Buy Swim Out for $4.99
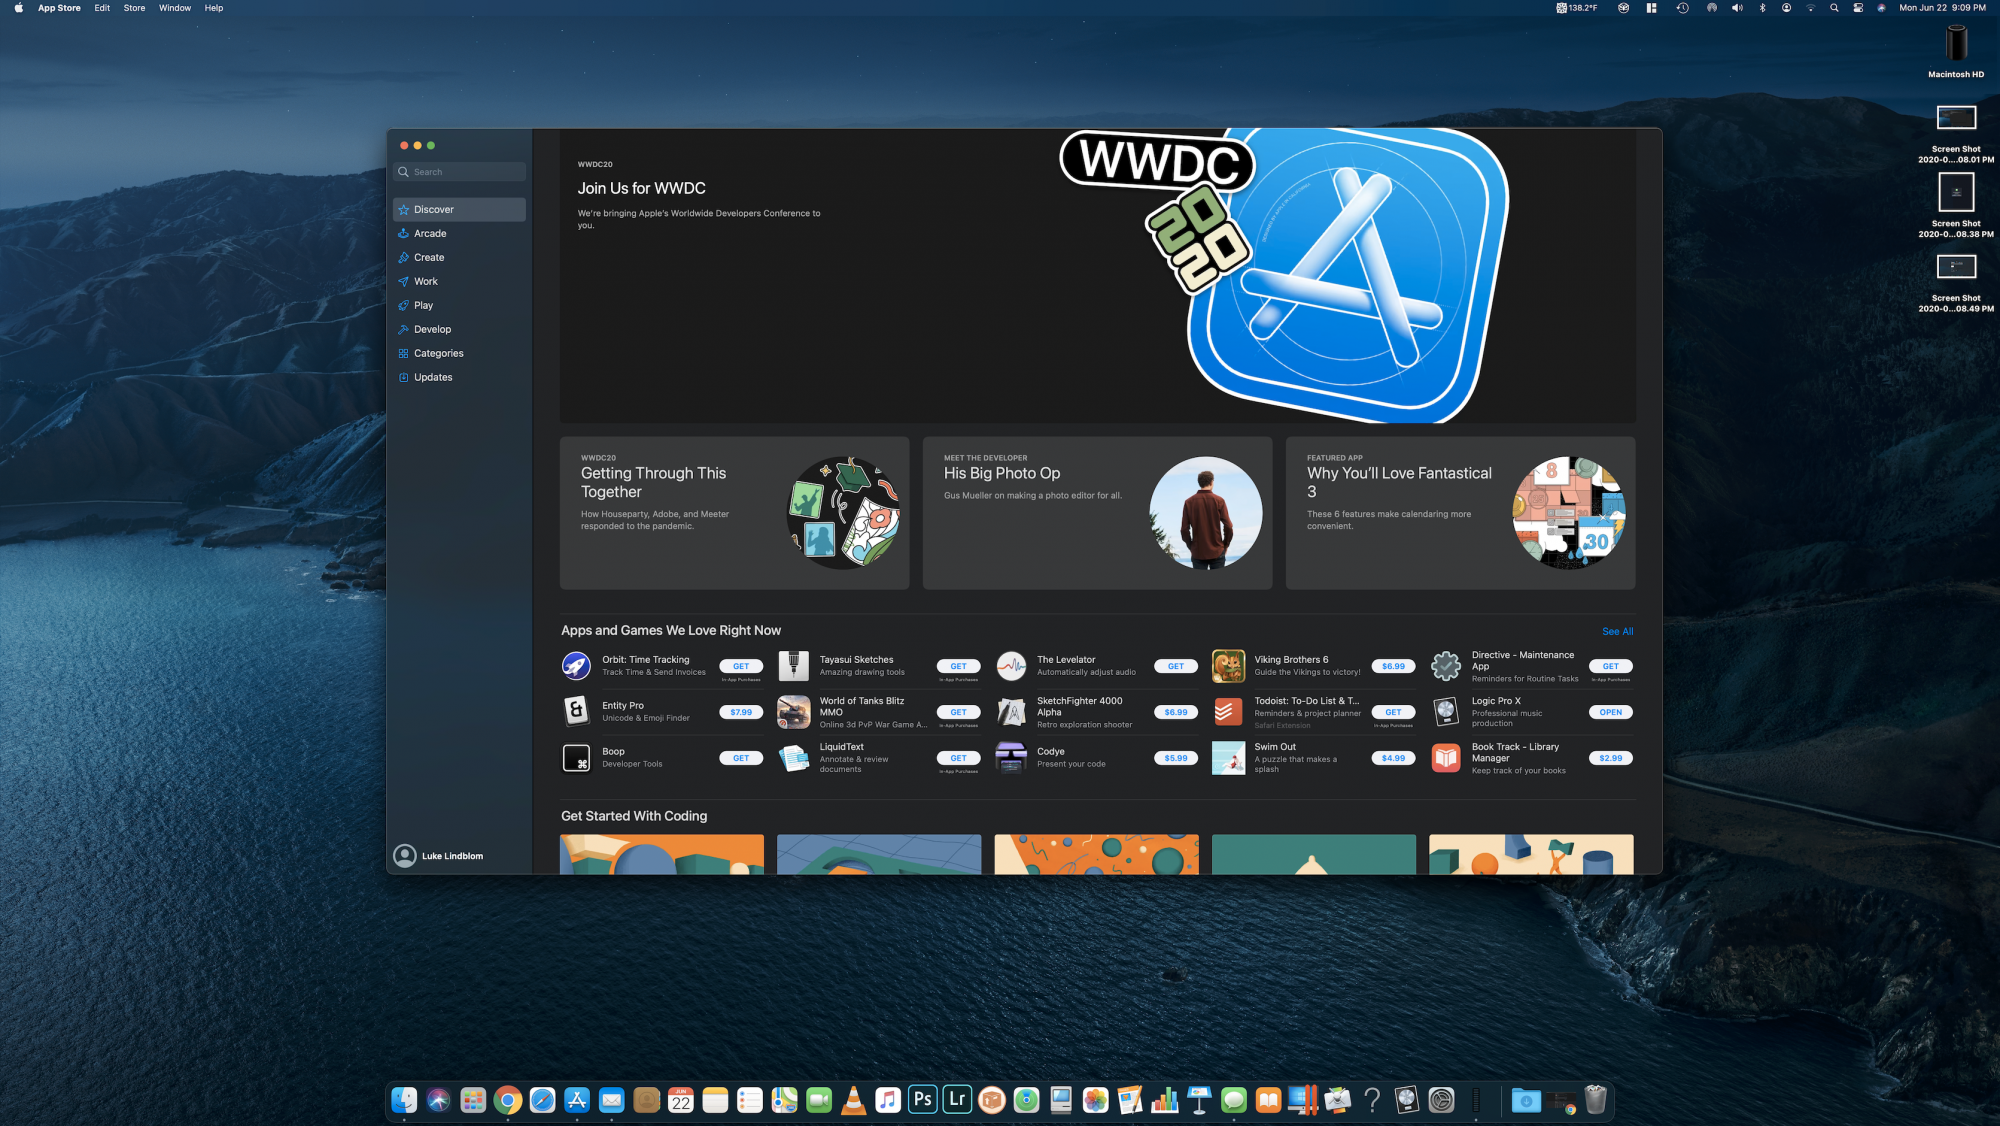2000x1126 pixels. pyautogui.click(x=1393, y=758)
